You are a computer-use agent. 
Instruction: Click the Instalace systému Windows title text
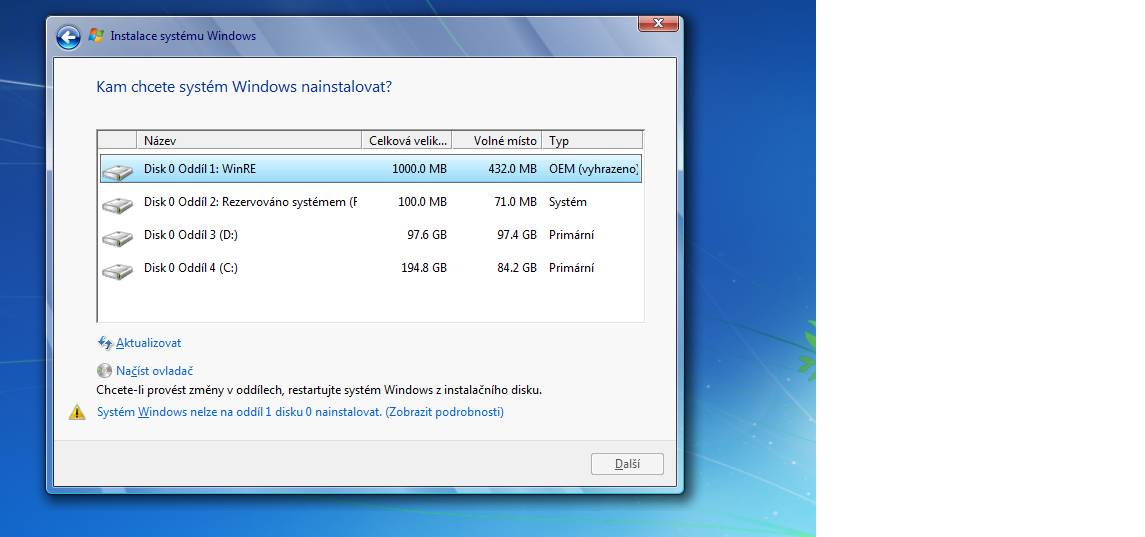[x=183, y=36]
